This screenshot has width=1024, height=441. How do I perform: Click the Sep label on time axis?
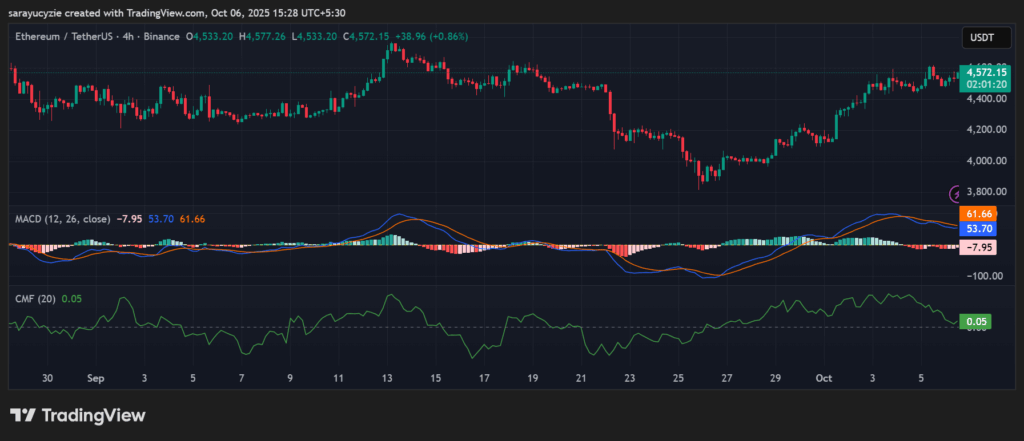(x=95, y=380)
